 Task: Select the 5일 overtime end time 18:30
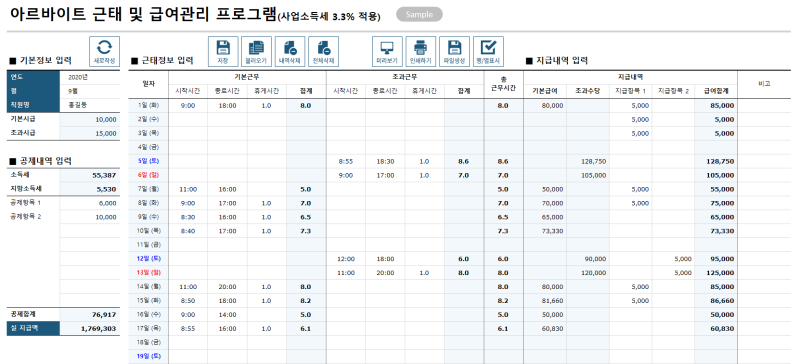coord(385,161)
